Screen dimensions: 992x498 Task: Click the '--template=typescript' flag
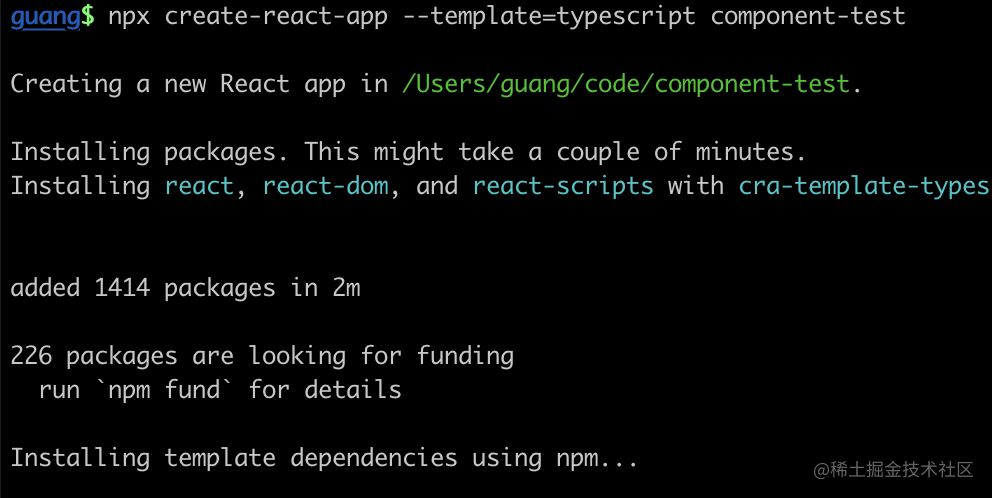click(549, 16)
